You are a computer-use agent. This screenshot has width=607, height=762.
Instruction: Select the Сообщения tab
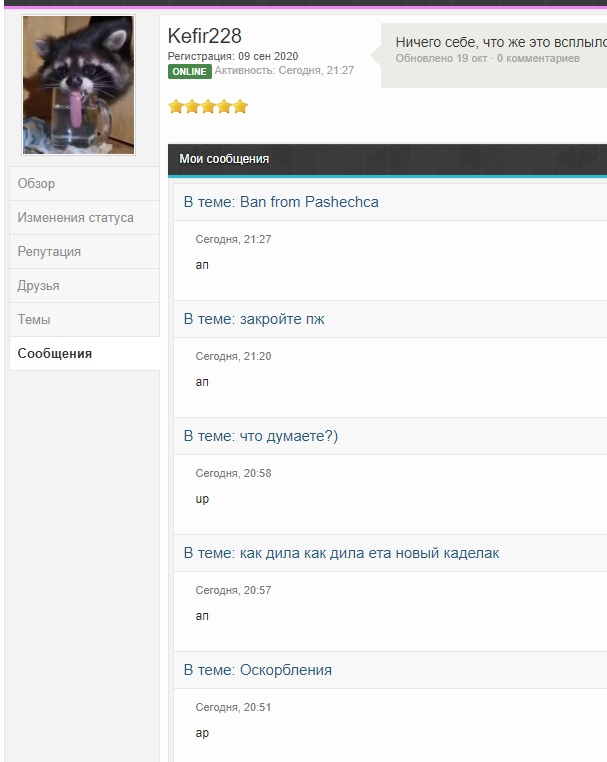85,354
